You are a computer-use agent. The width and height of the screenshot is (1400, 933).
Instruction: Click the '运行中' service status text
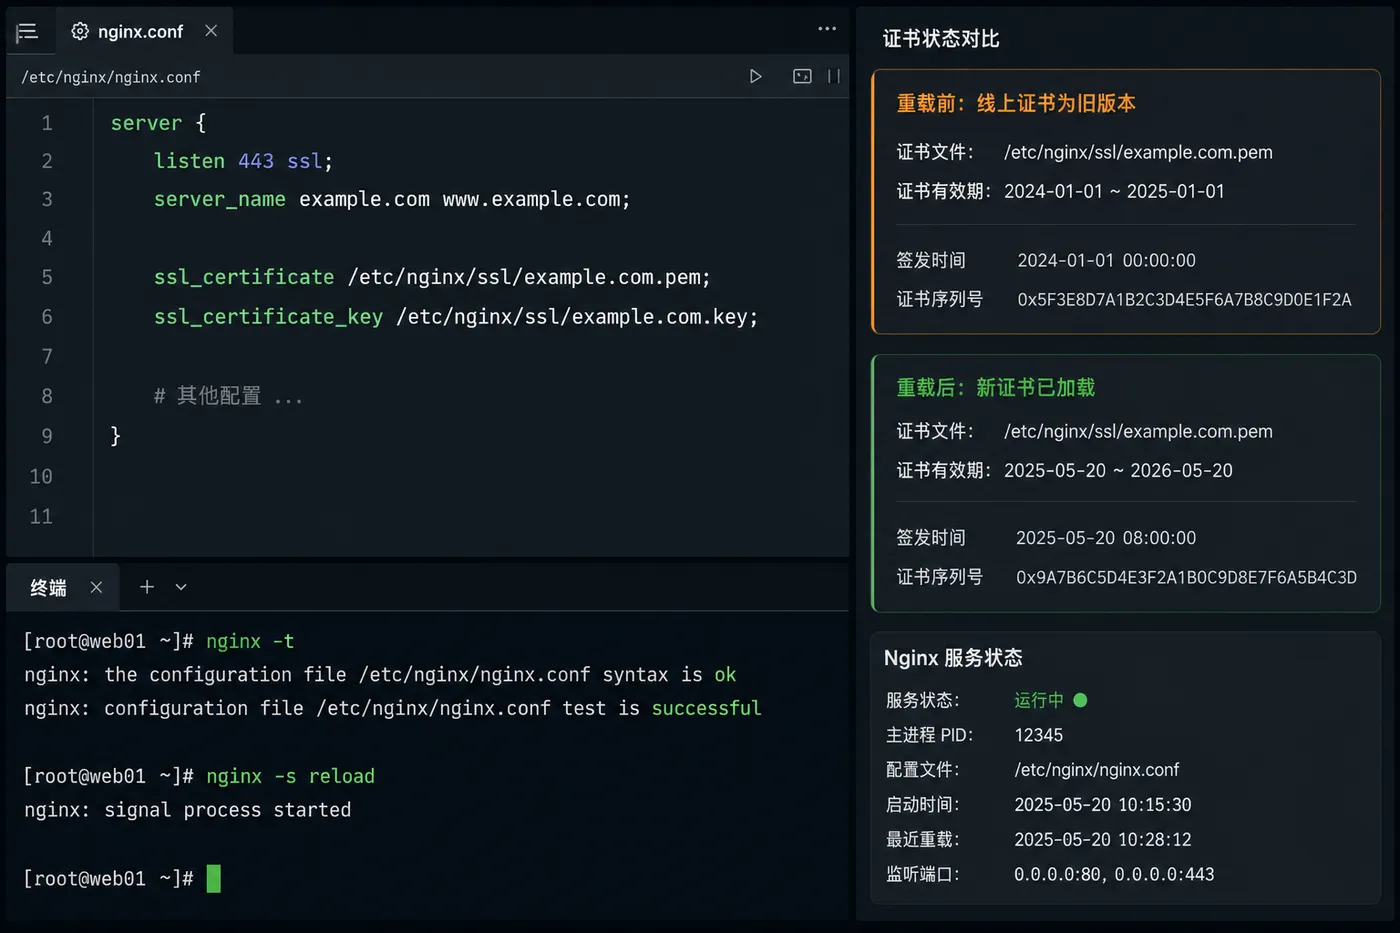1039,700
